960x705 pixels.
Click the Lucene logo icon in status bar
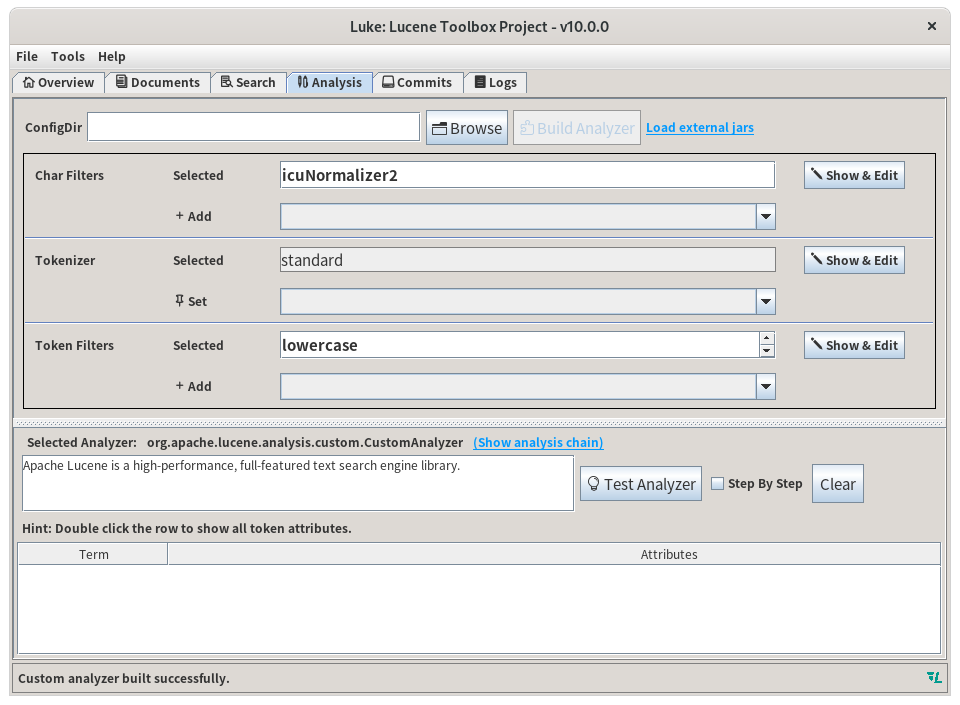[934, 677]
